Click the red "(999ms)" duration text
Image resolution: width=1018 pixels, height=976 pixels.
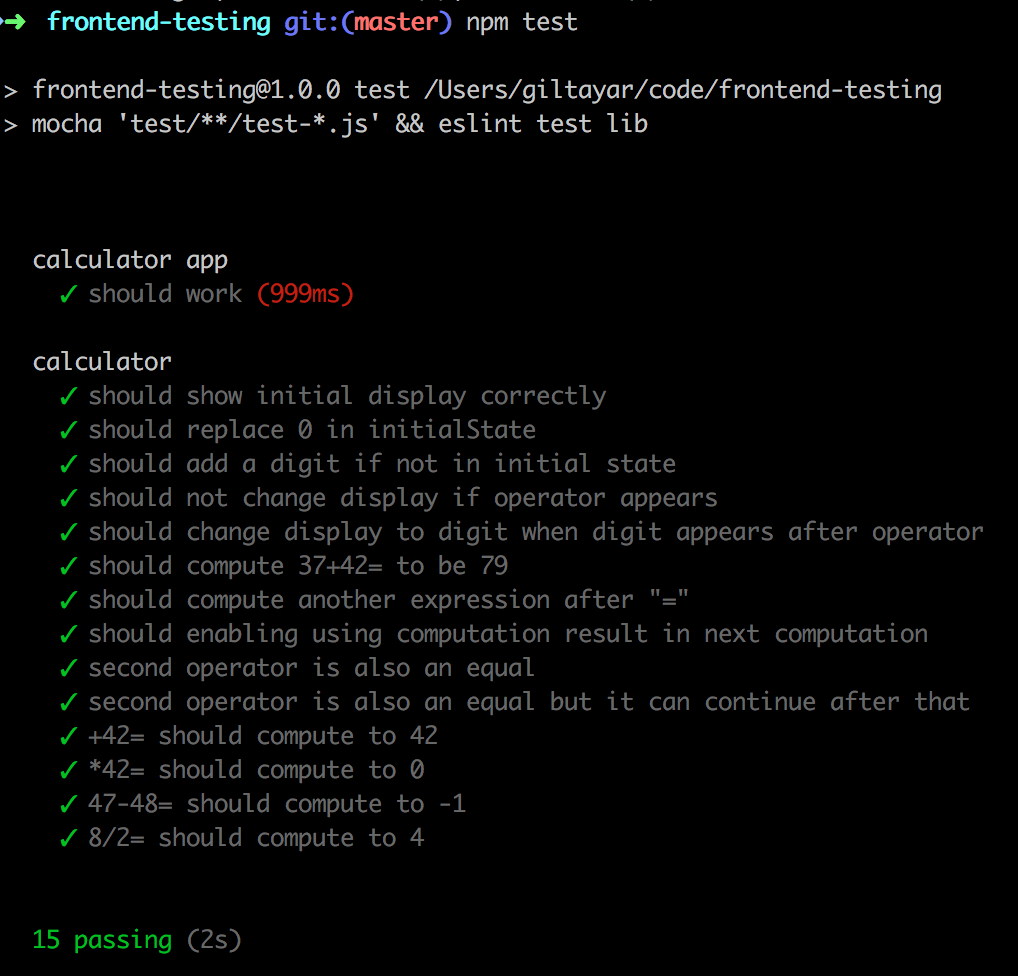[x=305, y=294]
